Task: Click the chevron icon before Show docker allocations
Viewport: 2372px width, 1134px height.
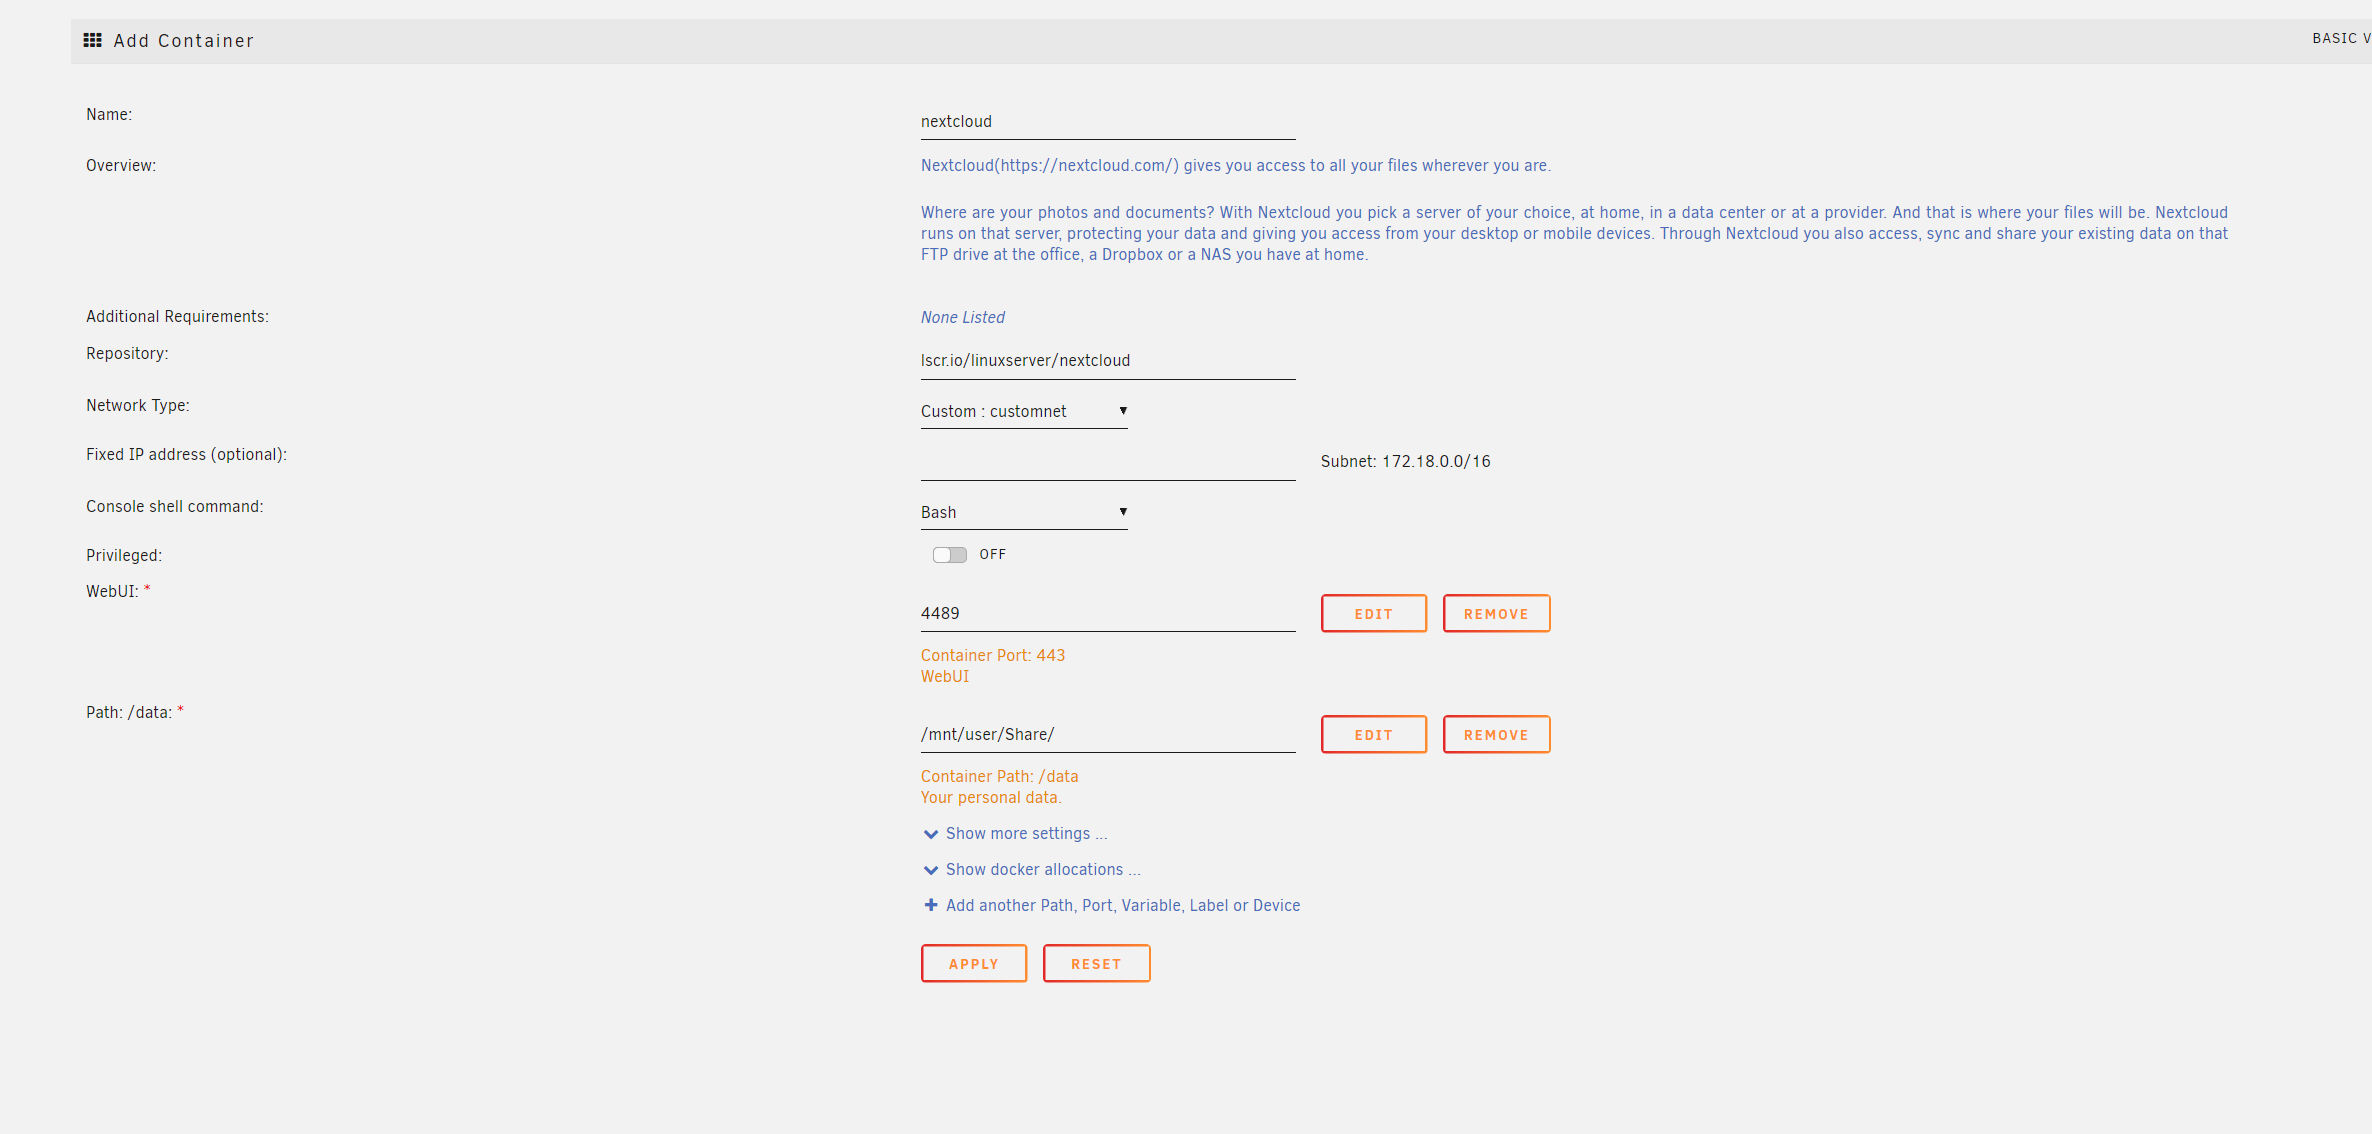Action: (x=930, y=870)
